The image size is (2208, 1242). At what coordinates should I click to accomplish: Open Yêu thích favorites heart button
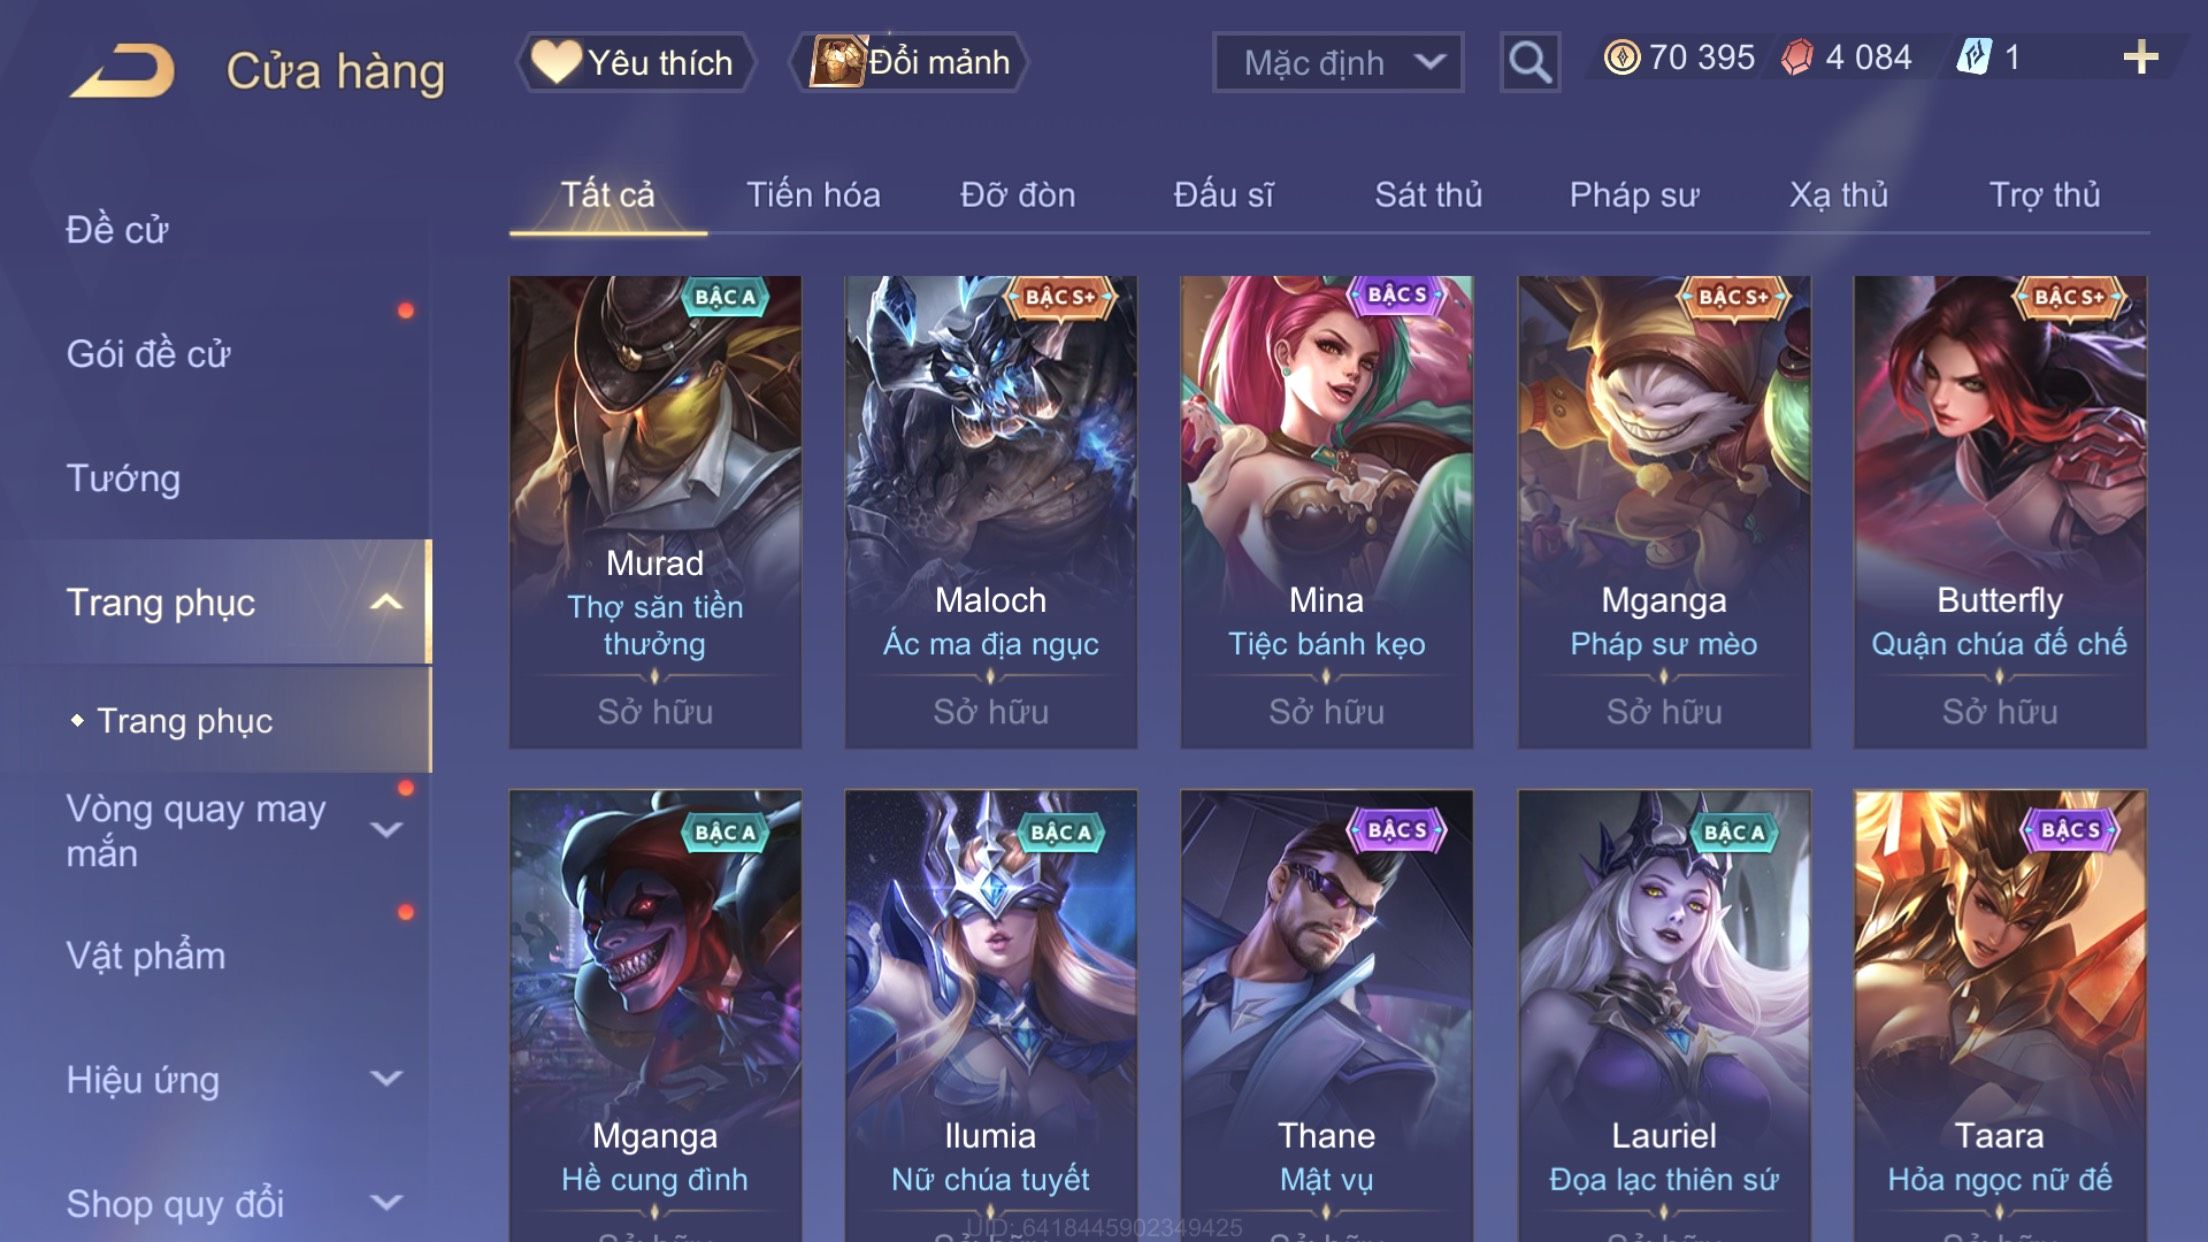(x=634, y=62)
